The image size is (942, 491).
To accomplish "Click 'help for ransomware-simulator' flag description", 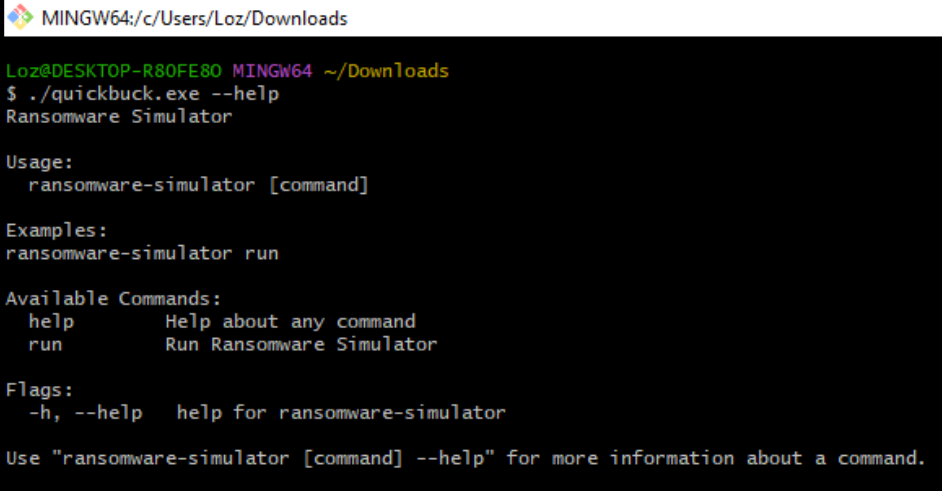I will [341, 413].
